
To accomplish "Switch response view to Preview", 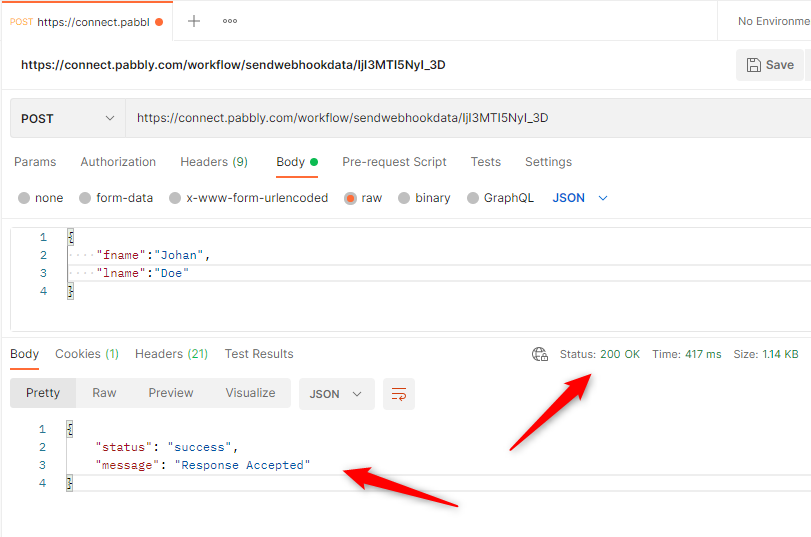I will 171,393.
